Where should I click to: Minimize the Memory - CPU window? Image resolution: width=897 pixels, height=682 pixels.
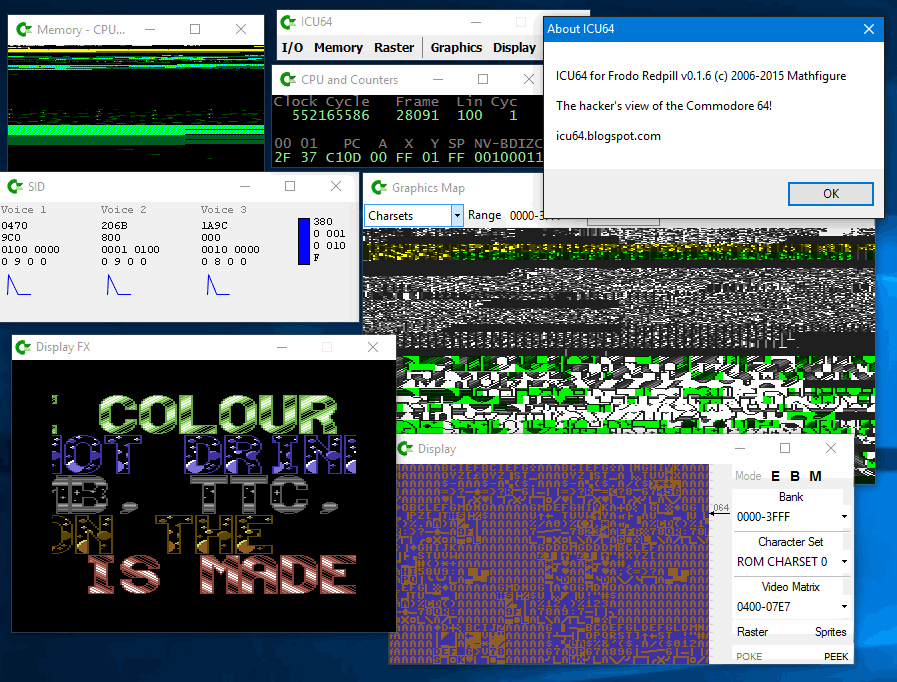click(150, 29)
